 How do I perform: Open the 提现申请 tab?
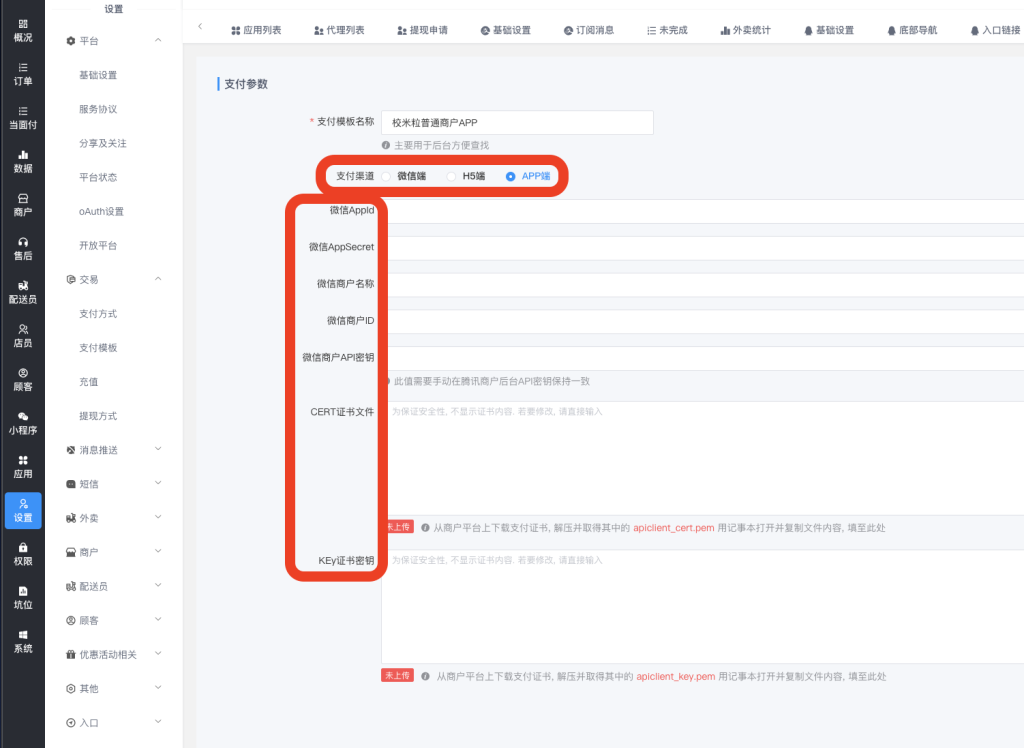tap(422, 30)
